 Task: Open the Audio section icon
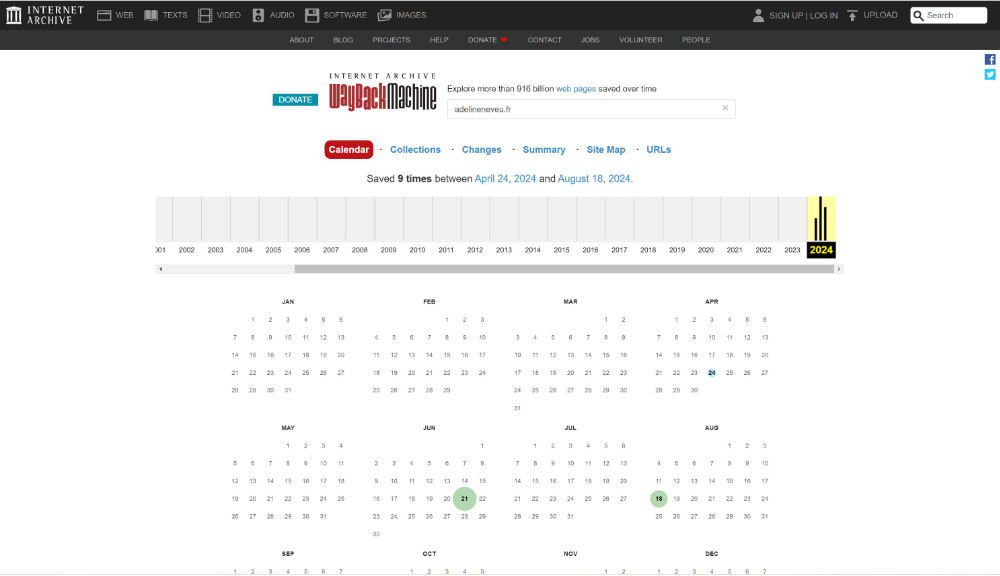258,15
